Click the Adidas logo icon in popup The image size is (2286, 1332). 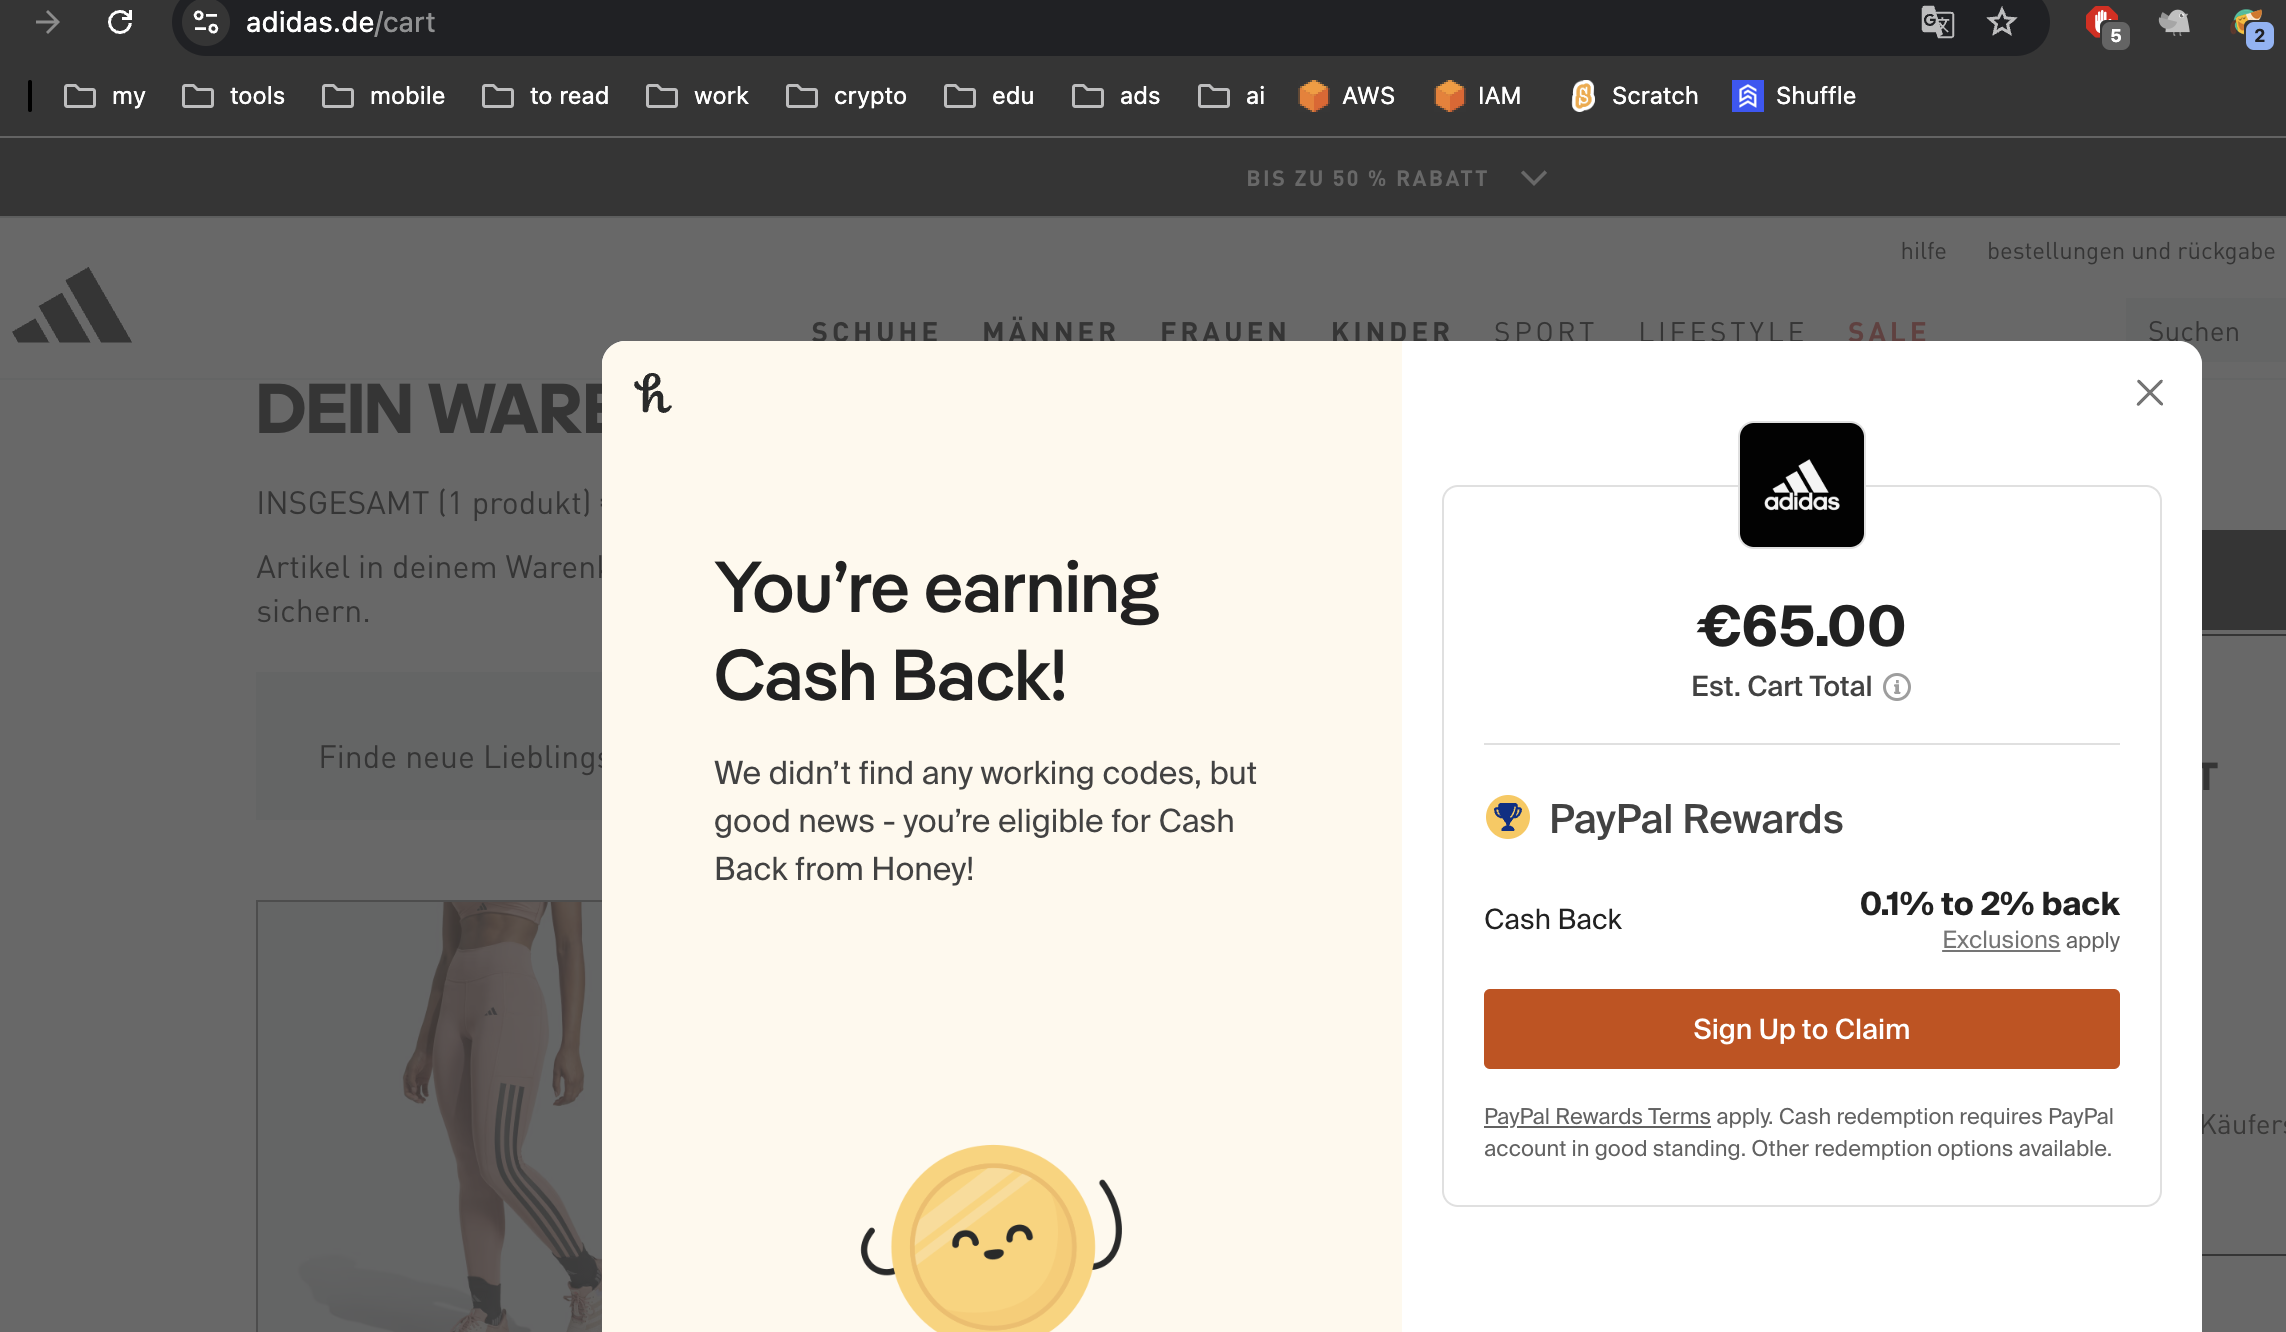coord(1801,484)
